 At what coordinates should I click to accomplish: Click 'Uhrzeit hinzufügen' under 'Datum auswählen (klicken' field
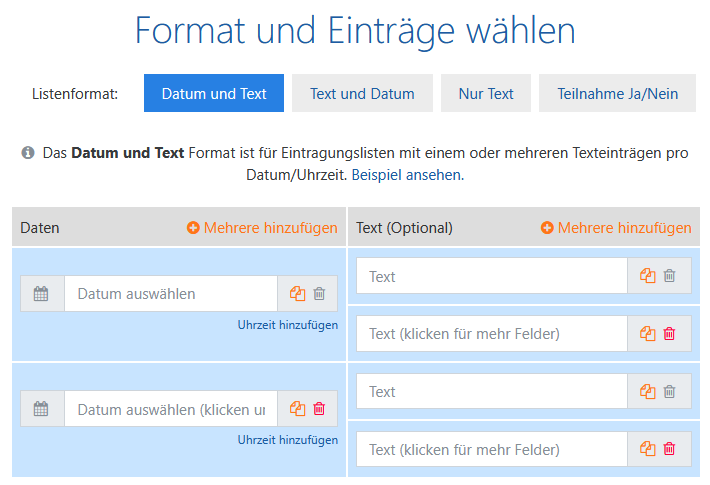tap(288, 440)
